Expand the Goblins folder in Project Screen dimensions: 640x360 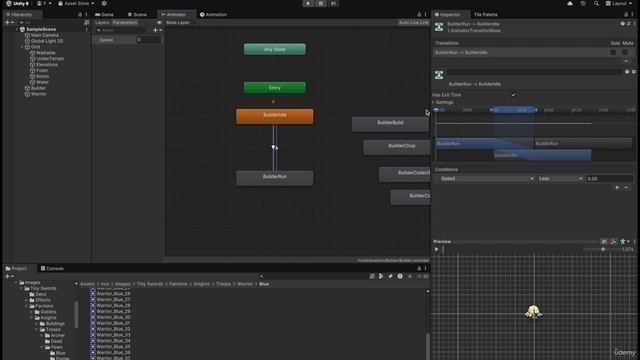point(32,312)
